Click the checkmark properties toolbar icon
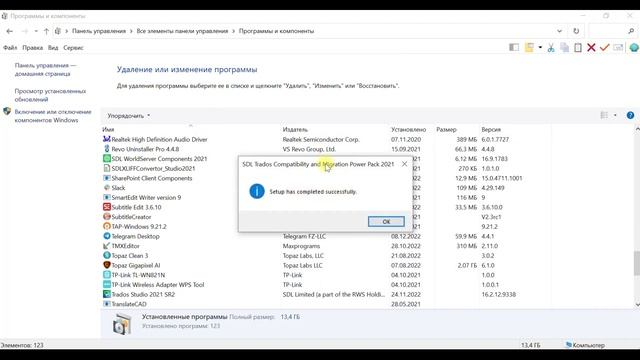The width and height of the screenshot is (640, 360). 604,48
